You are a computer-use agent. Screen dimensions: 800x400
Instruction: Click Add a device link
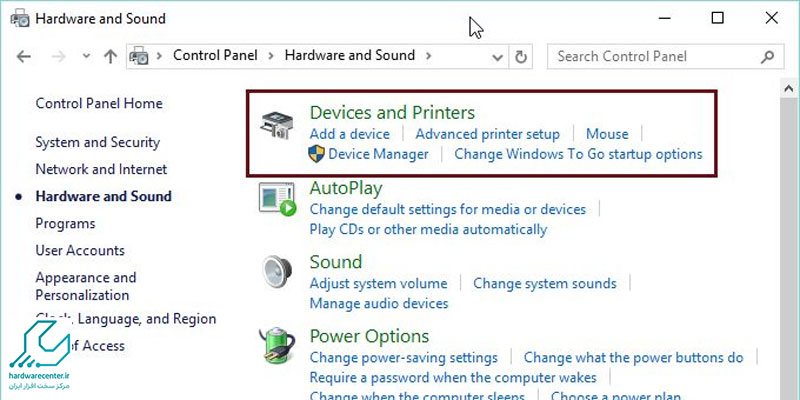point(349,134)
